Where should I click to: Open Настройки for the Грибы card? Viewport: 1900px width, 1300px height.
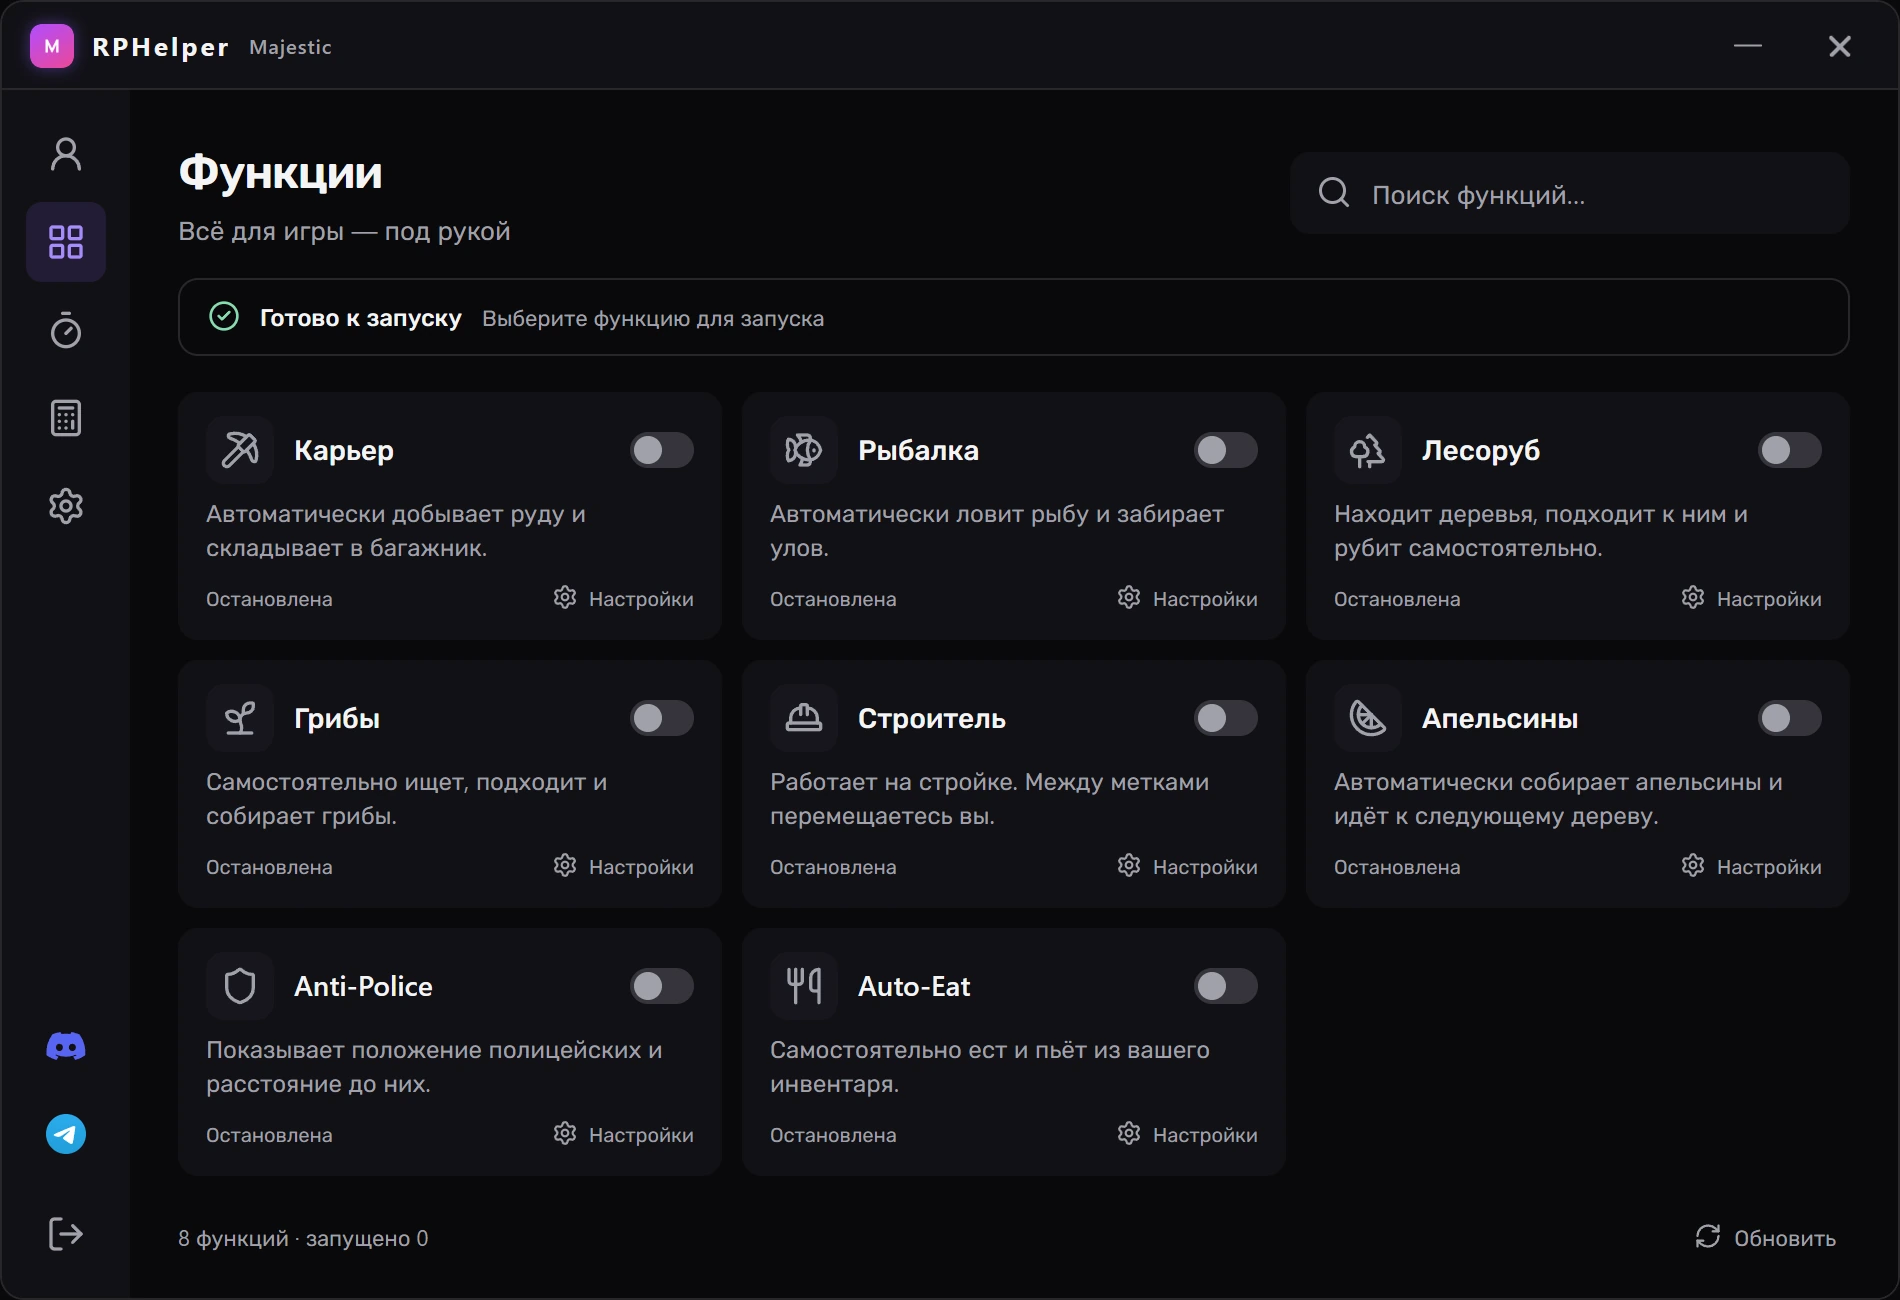point(623,866)
